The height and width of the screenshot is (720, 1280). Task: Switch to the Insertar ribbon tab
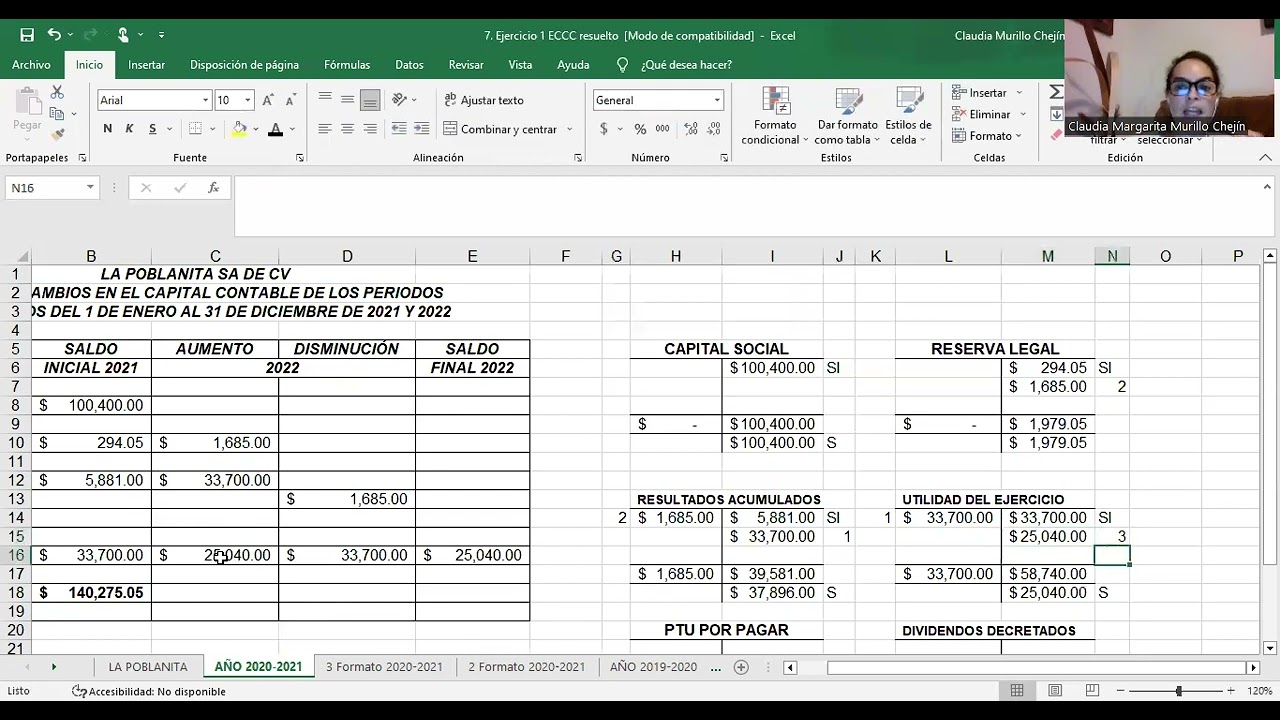tap(146, 65)
